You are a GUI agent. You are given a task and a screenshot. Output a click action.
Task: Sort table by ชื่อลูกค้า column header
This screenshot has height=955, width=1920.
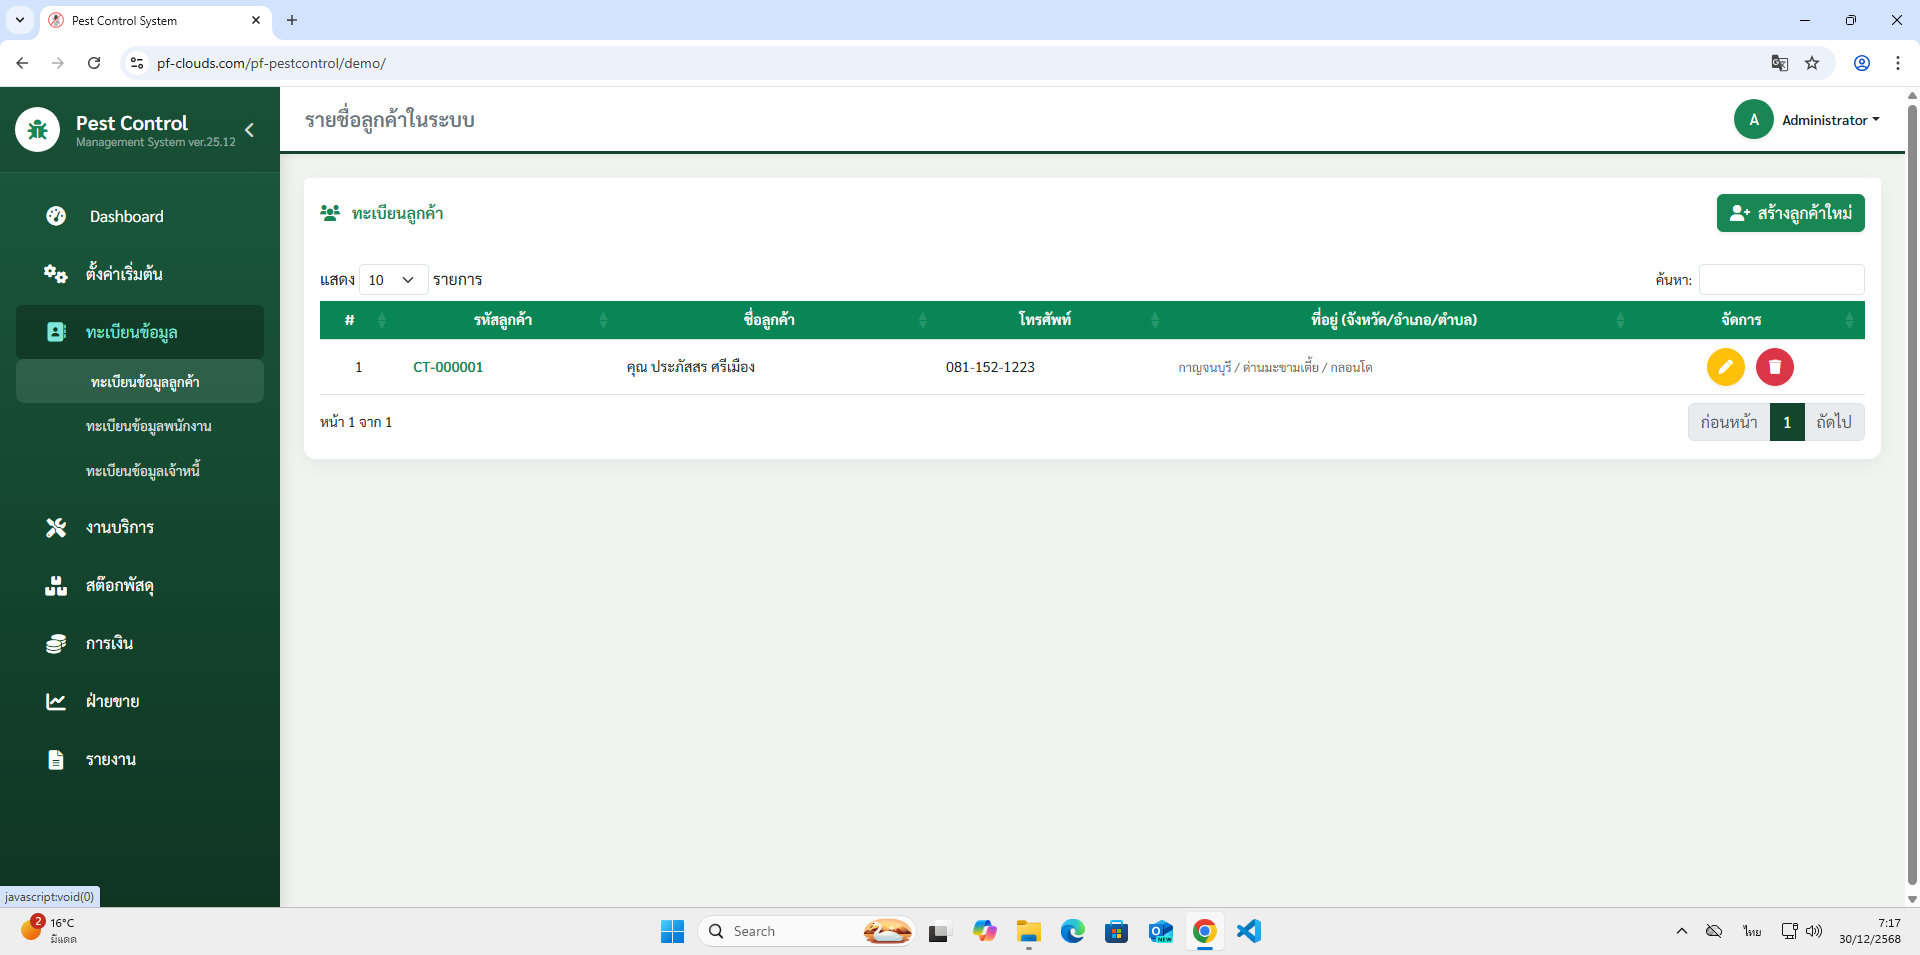769,320
